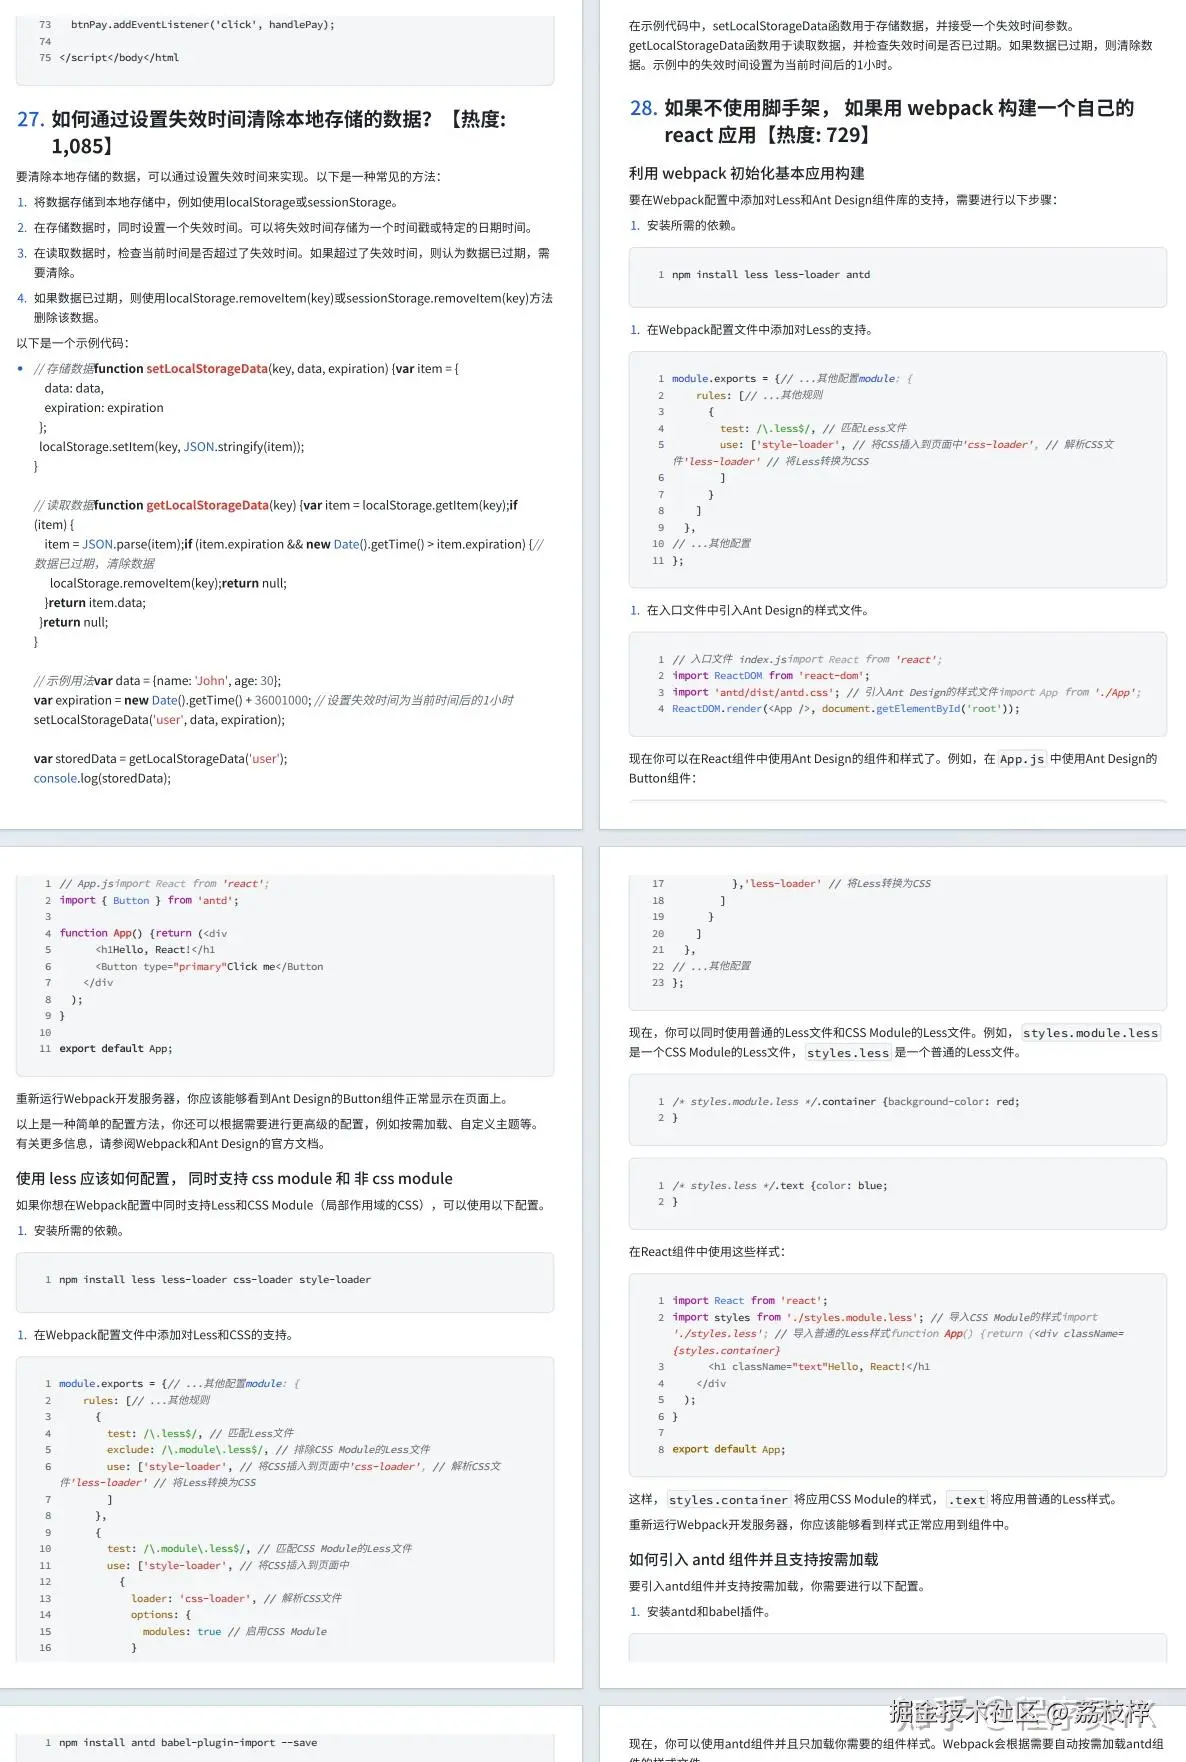
Task: Click list item "安装antd和babel插件。"
Action: pos(709,1611)
